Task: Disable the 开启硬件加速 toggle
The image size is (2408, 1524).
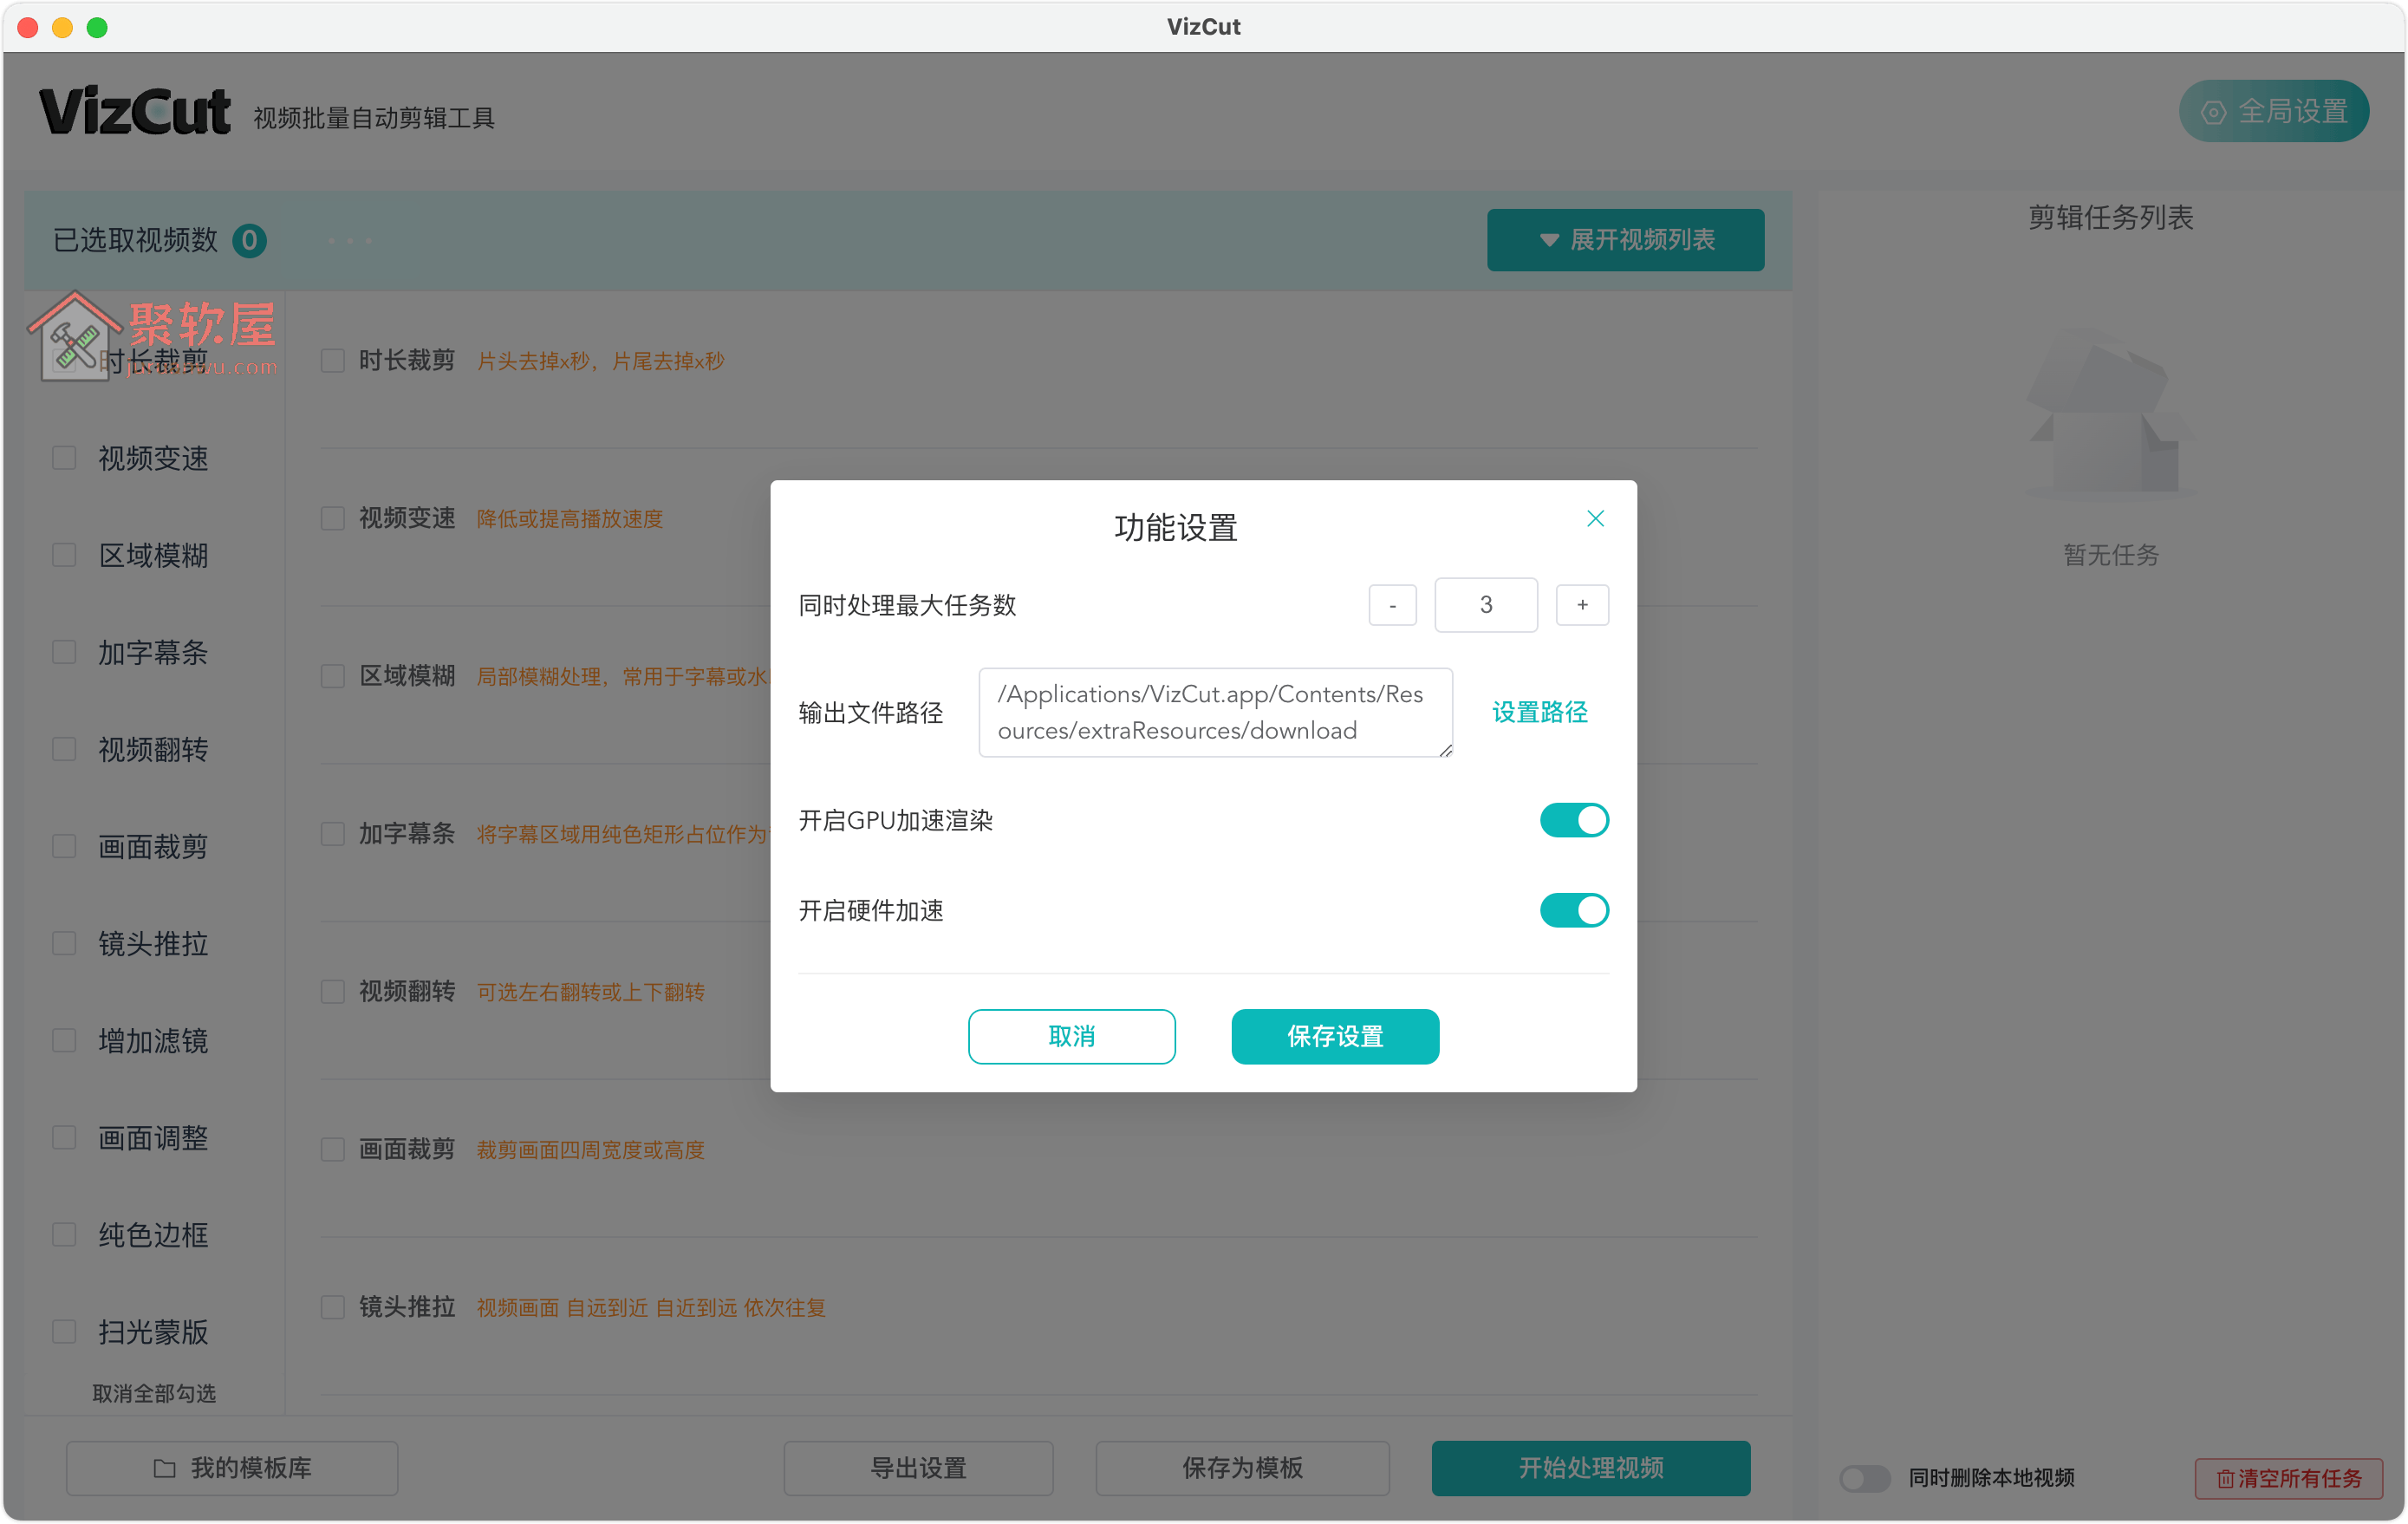Action: click(x=1573, y=910)
